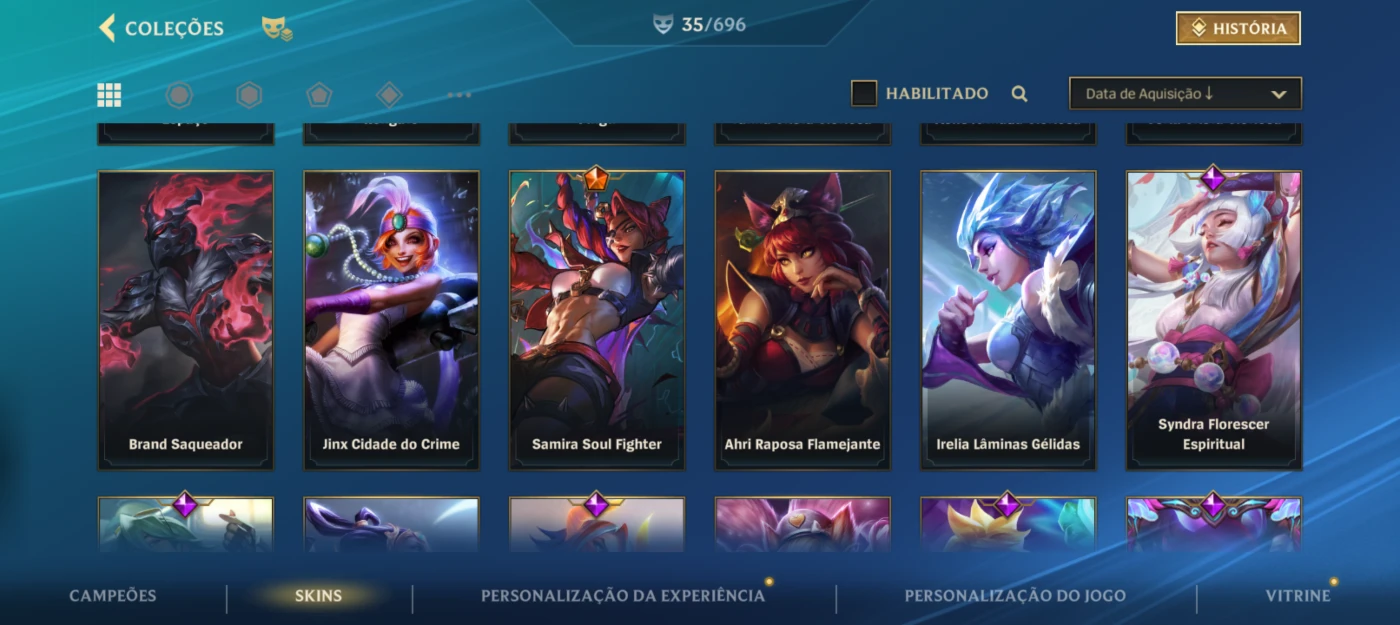
Task: Expand sort options with the chevron arrow
Action: click(x=1278, y=94)
